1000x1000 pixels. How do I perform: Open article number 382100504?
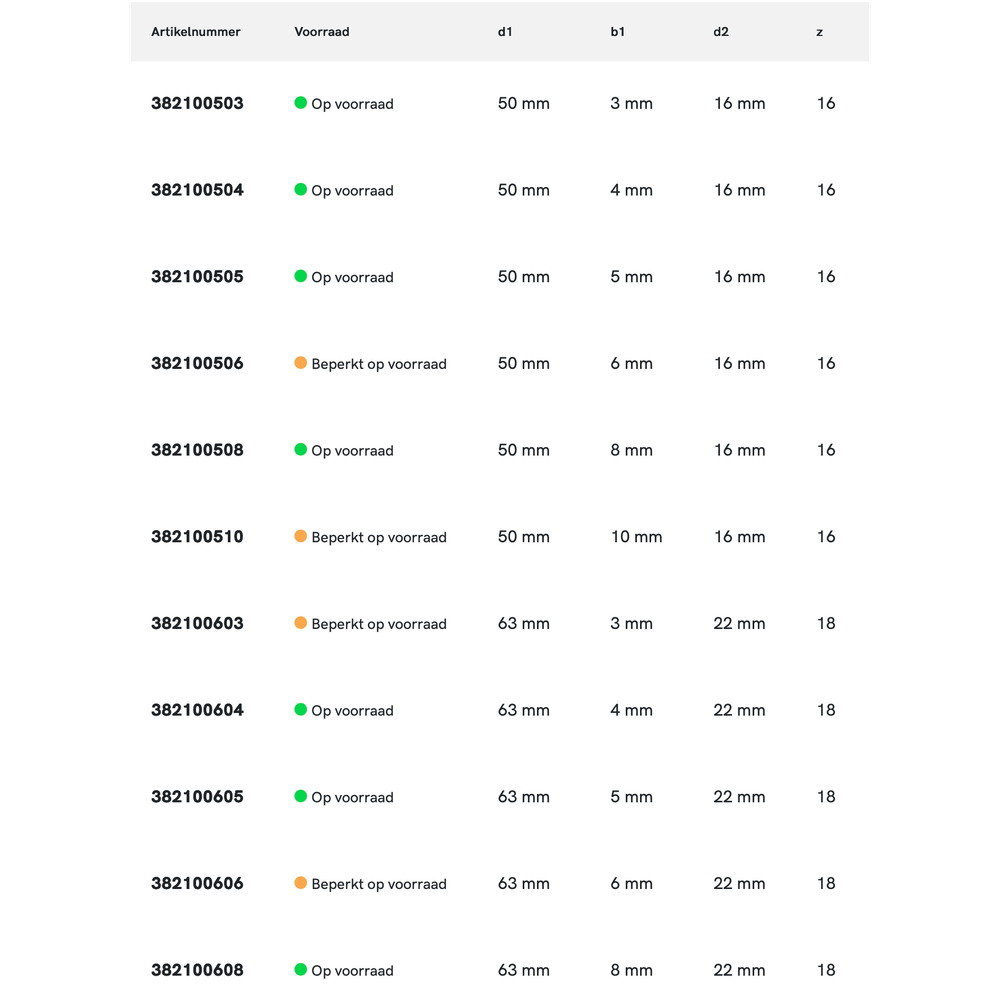point(197,190)
